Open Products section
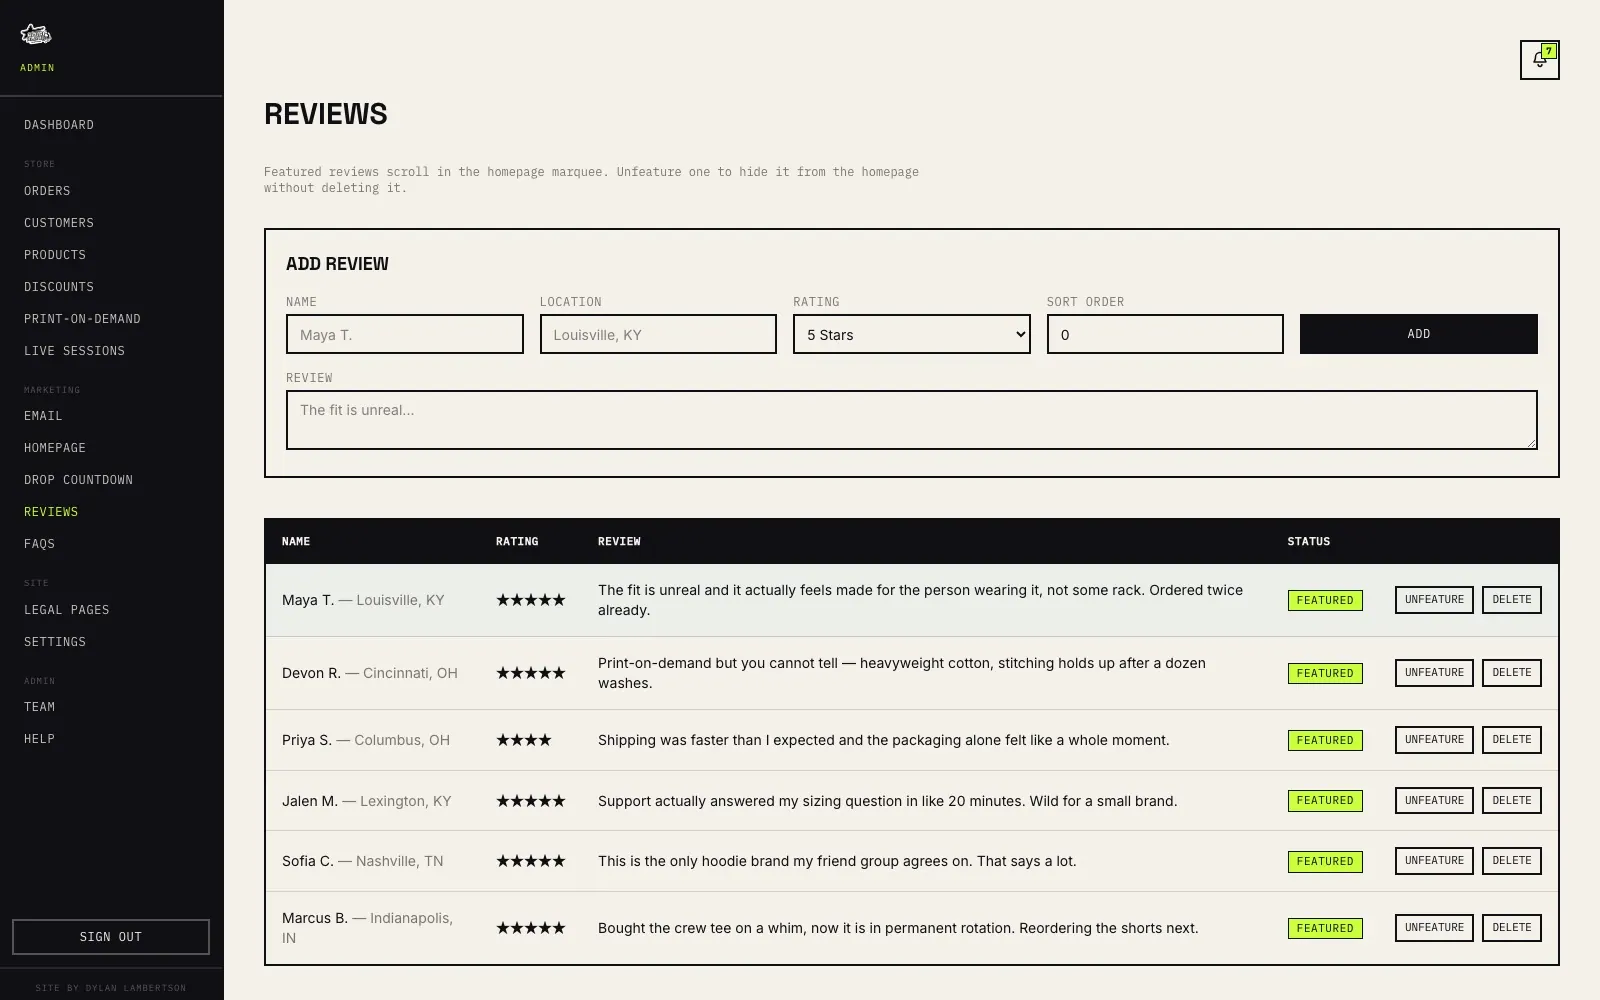This screenshot has height=1000, width=1600. click(x=55, y=255)
